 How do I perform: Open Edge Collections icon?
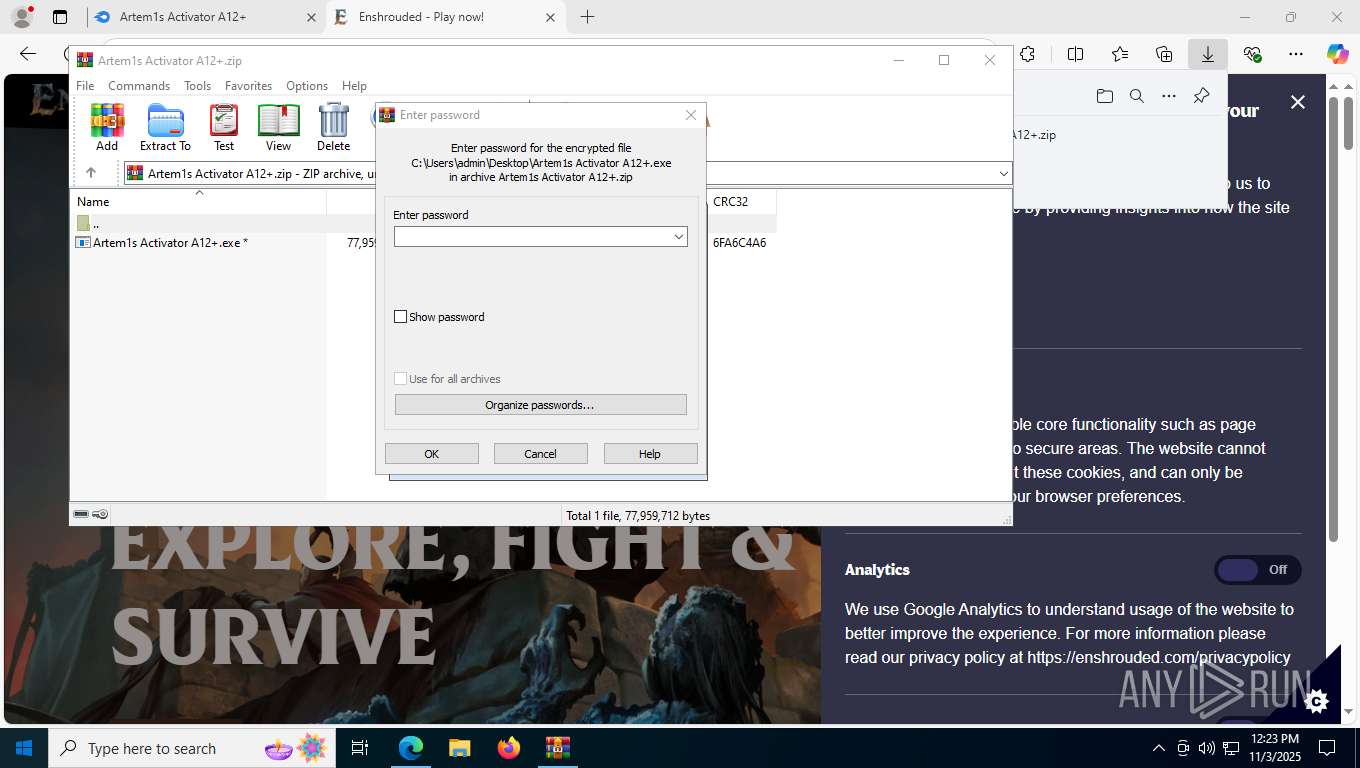(x=1164, y=54)
